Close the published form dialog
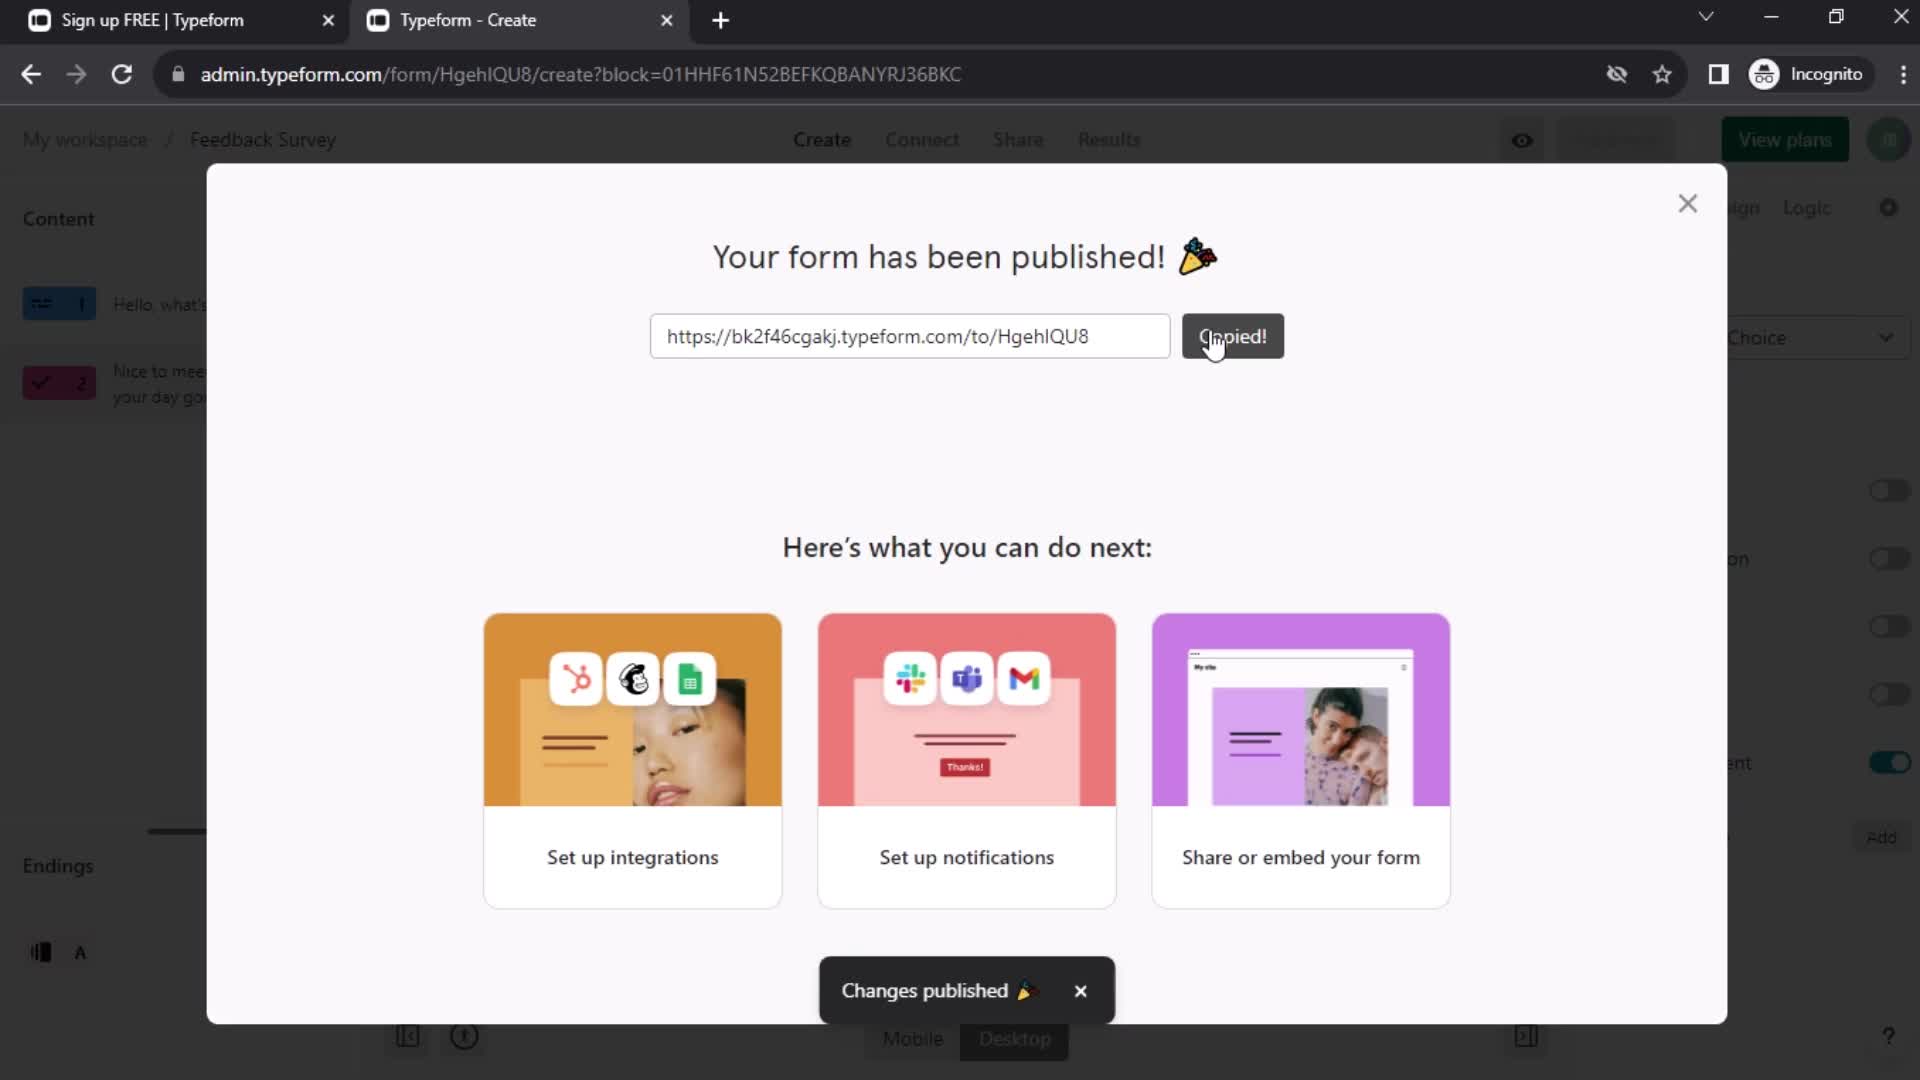The width and height of the screenshot is (1920, 1080). (x=1688, y=202)
